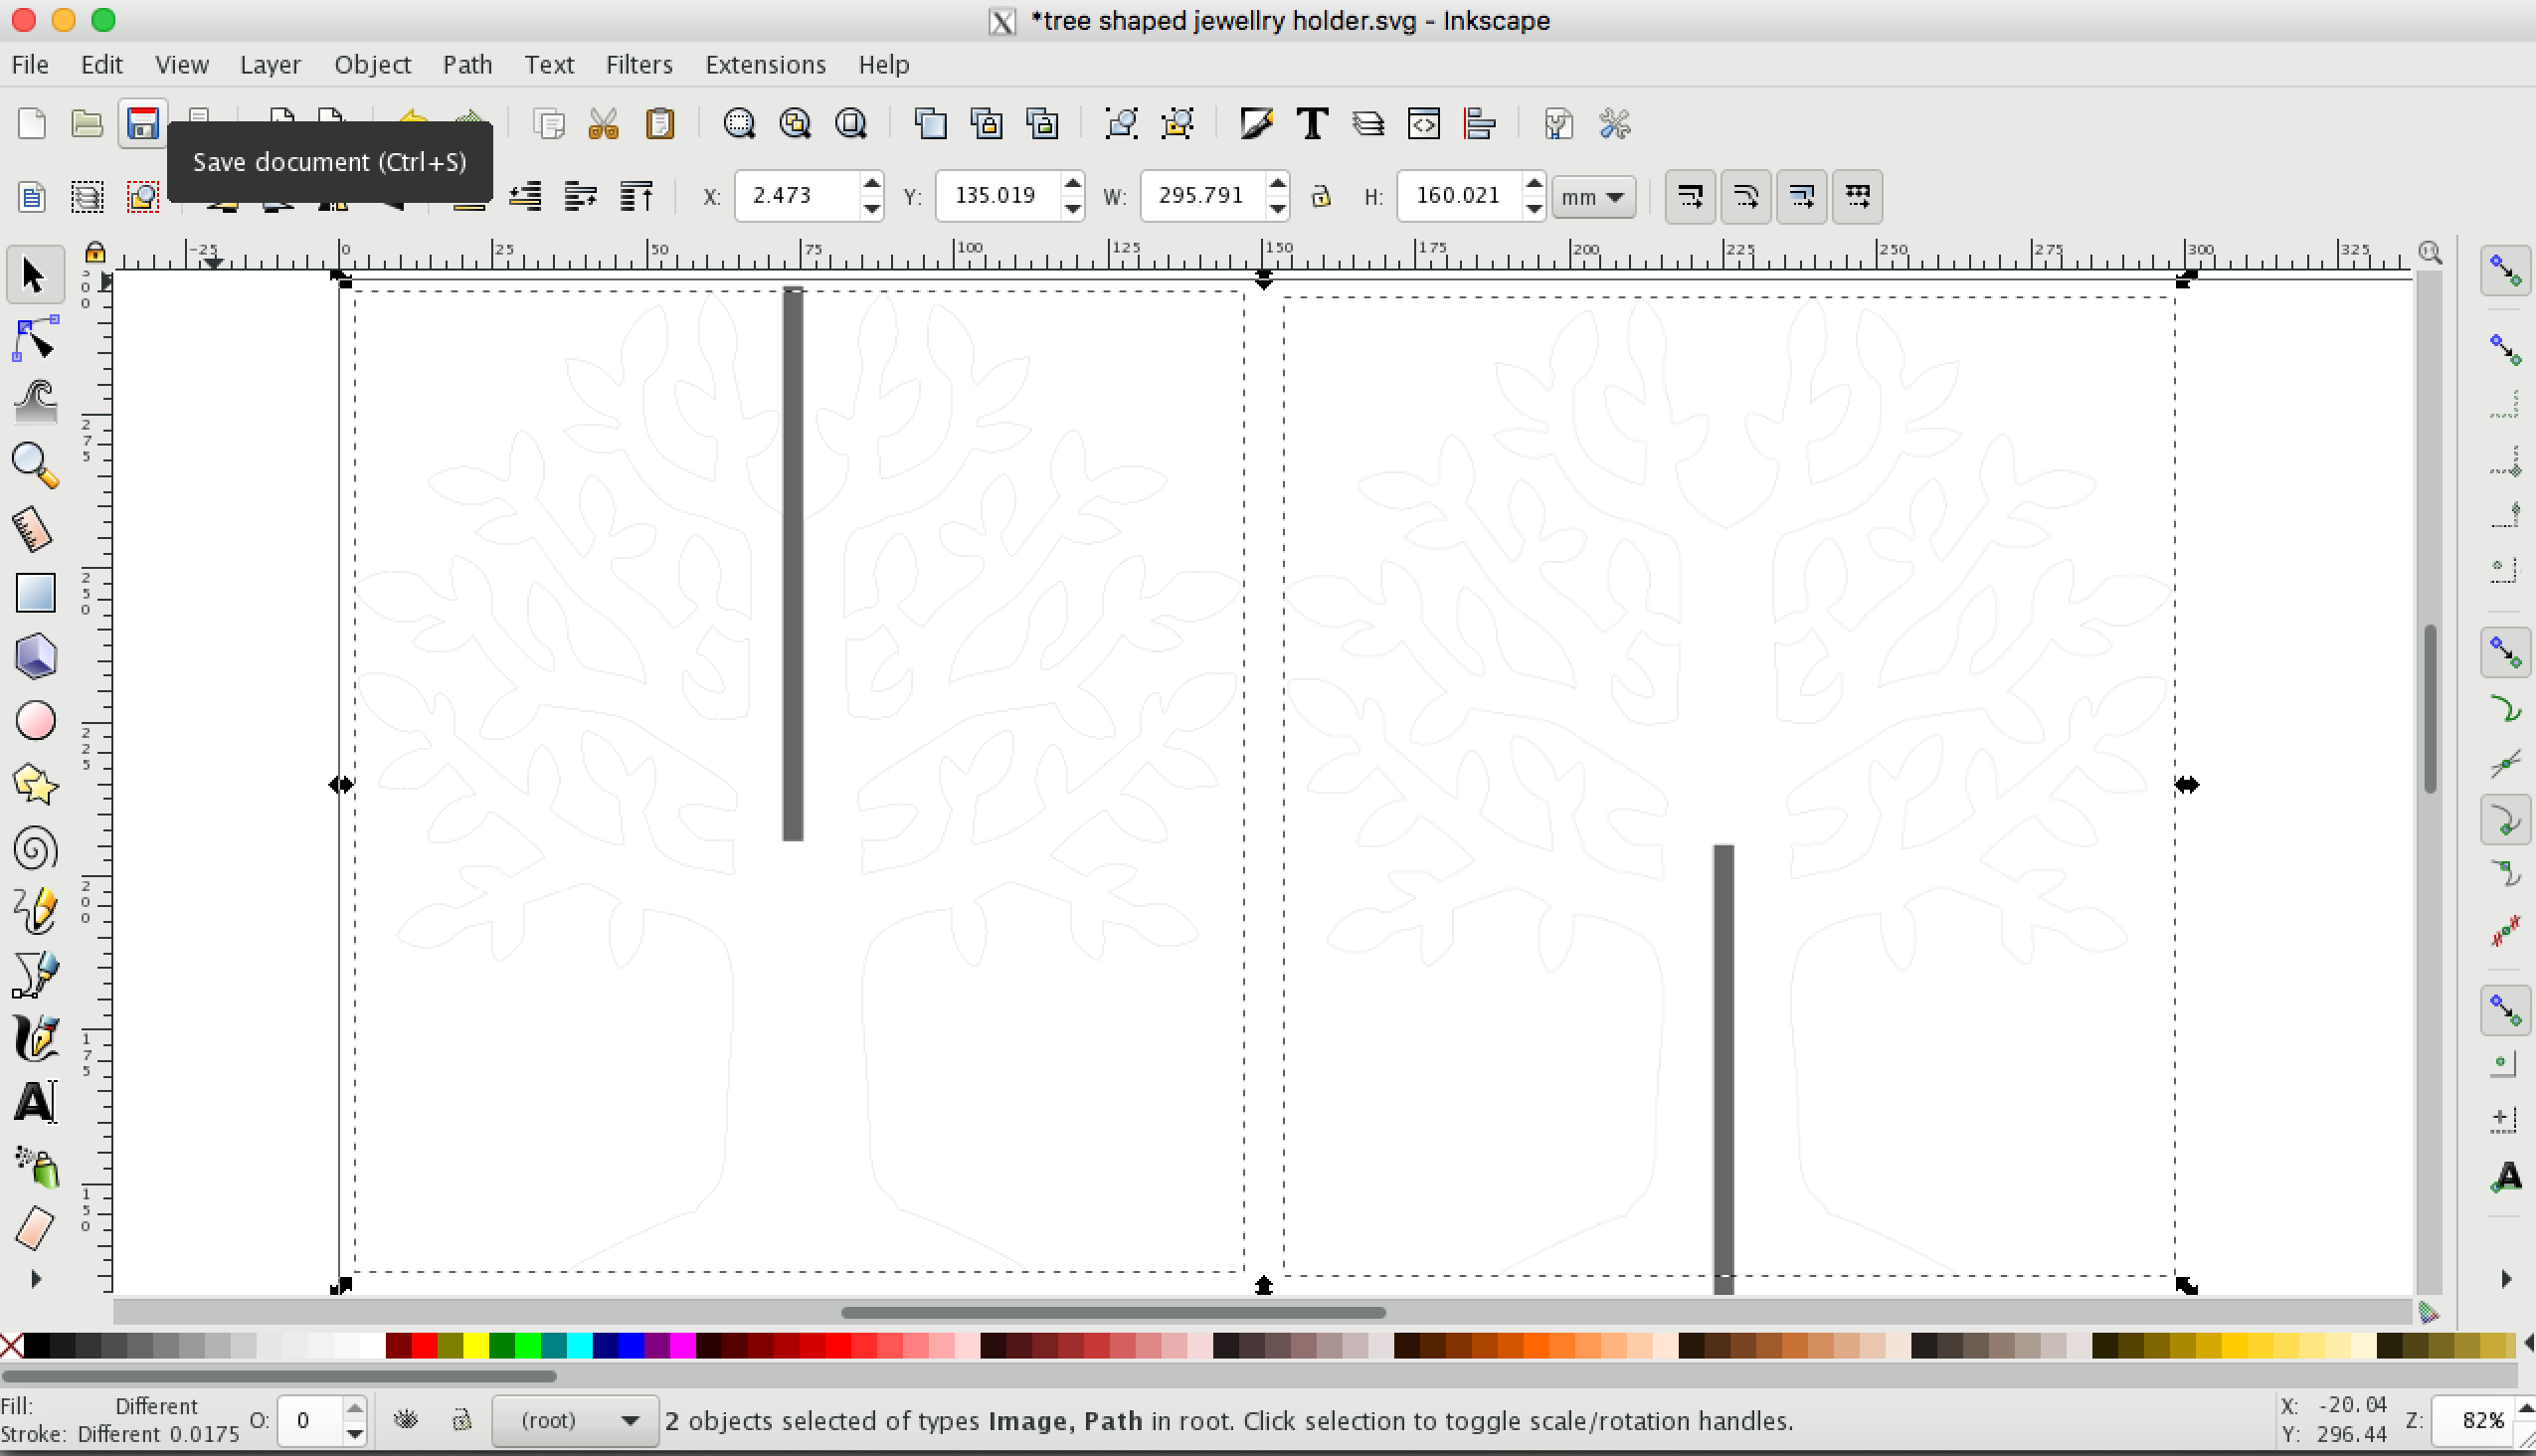This screenshot has height=1456, width=2536.
Task: Open the File menu
Action: click(30, 65)
